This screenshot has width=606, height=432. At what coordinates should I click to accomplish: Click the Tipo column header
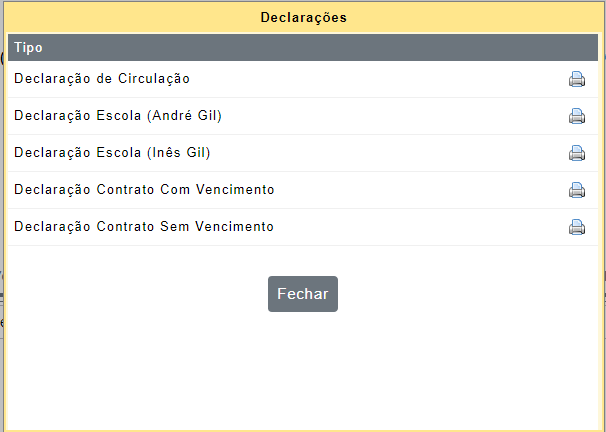click(x=28, y=48)
